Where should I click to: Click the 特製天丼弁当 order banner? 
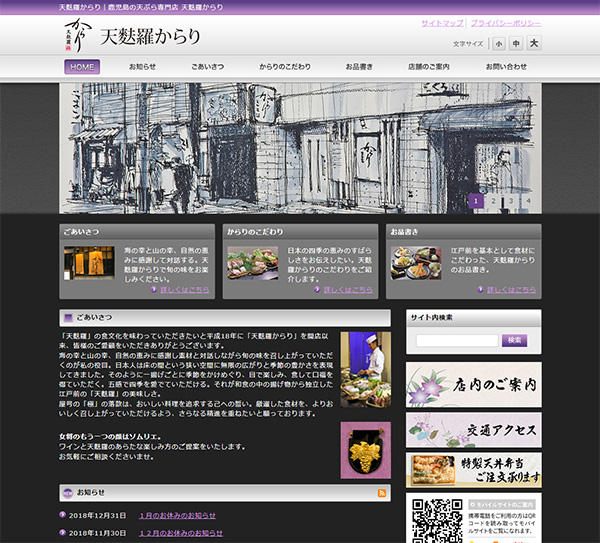(474, 470)
